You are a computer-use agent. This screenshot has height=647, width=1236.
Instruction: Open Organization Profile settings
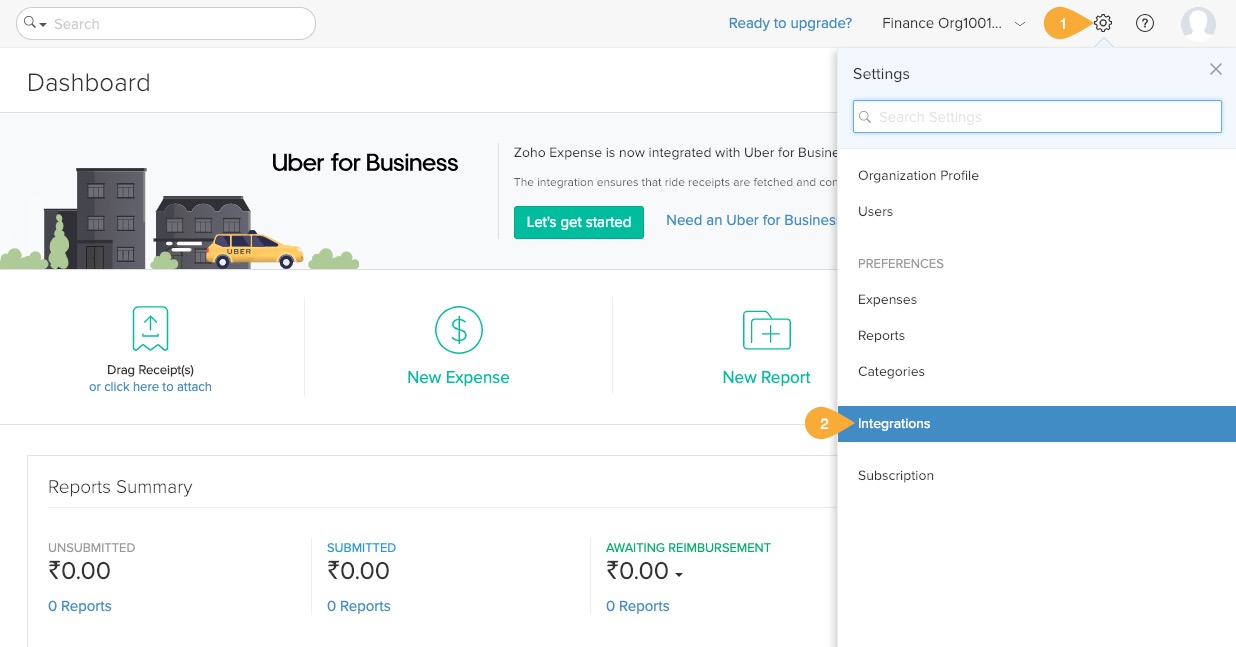pyautogui.click(x=918, y=176)
